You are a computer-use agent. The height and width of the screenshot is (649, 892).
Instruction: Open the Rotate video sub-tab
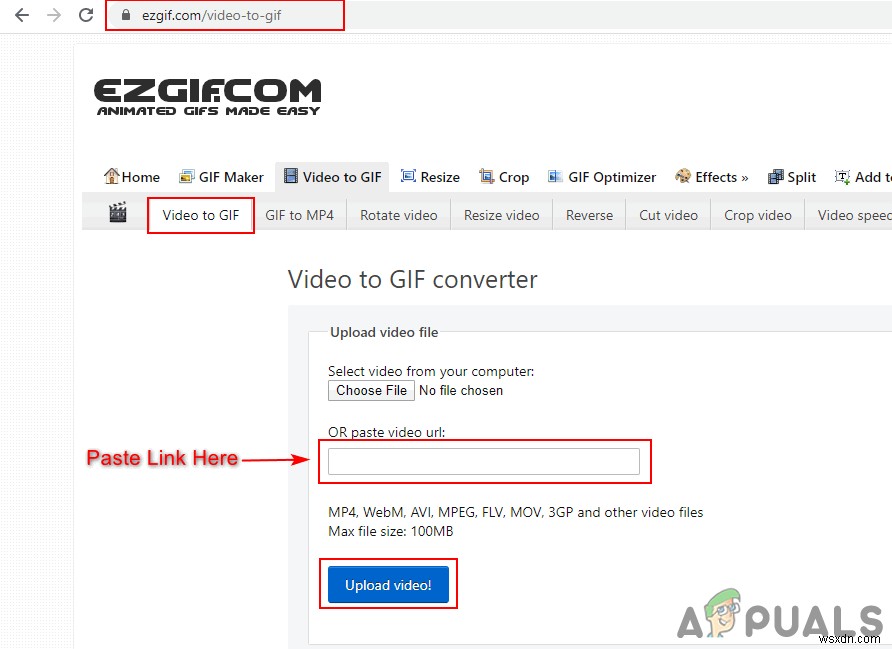point(398,215)
